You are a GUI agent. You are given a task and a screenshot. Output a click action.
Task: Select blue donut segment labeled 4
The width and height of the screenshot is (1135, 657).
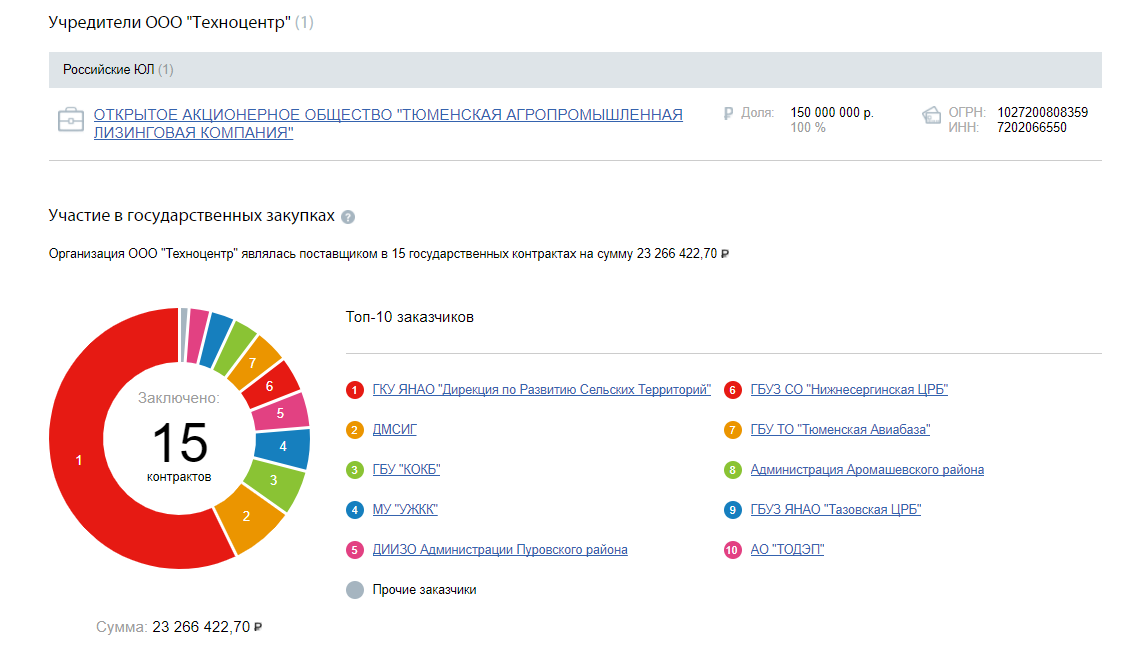(x=282, y=446)
